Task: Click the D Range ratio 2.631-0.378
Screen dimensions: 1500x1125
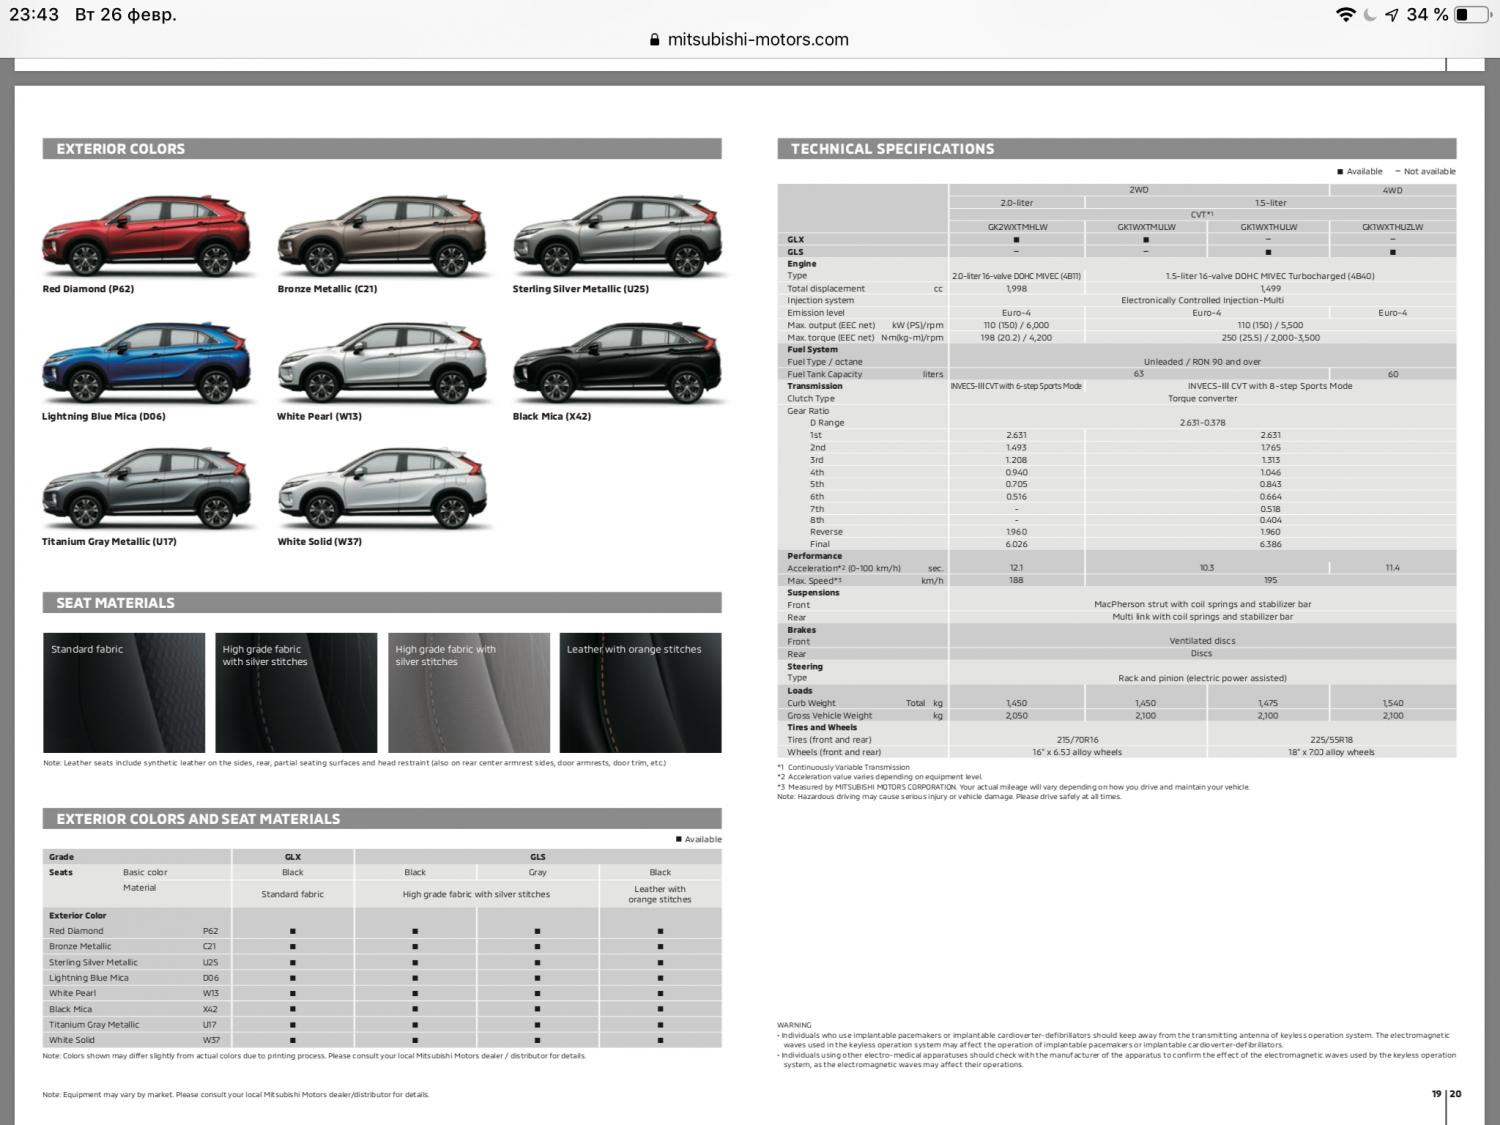Action: [1202, 423]
